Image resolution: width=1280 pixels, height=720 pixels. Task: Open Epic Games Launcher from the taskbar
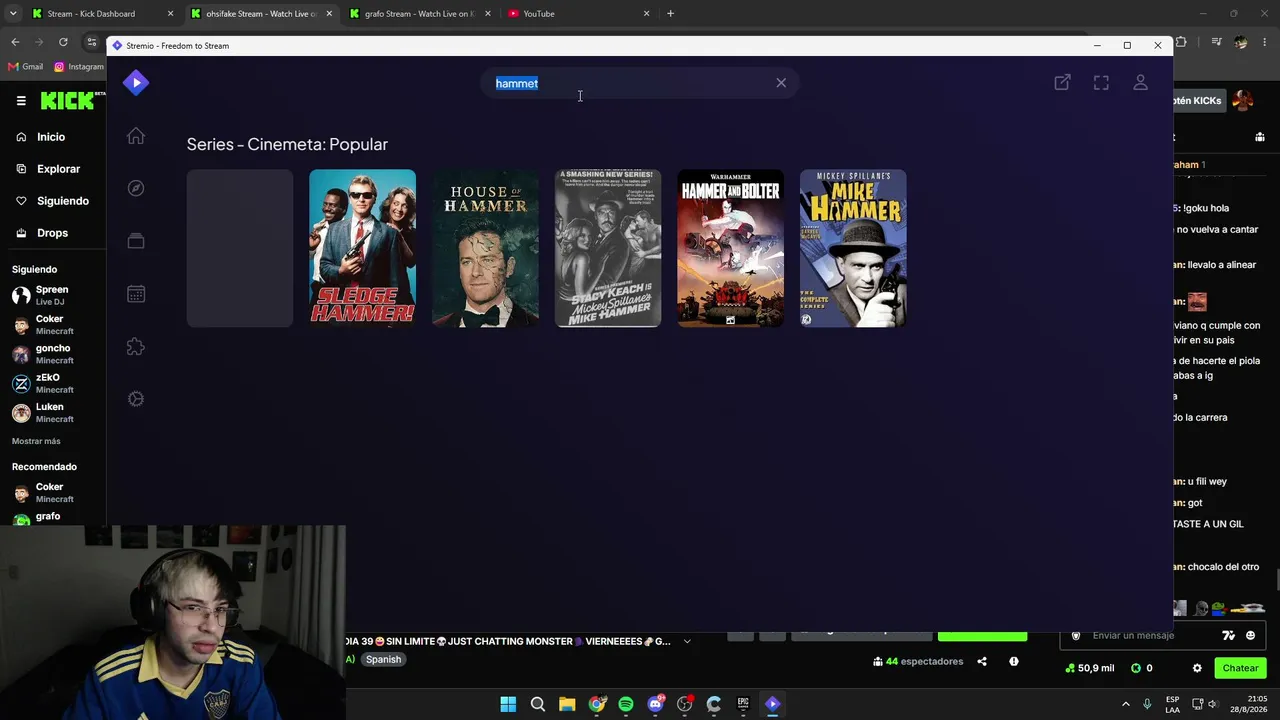tap(743, 704)
